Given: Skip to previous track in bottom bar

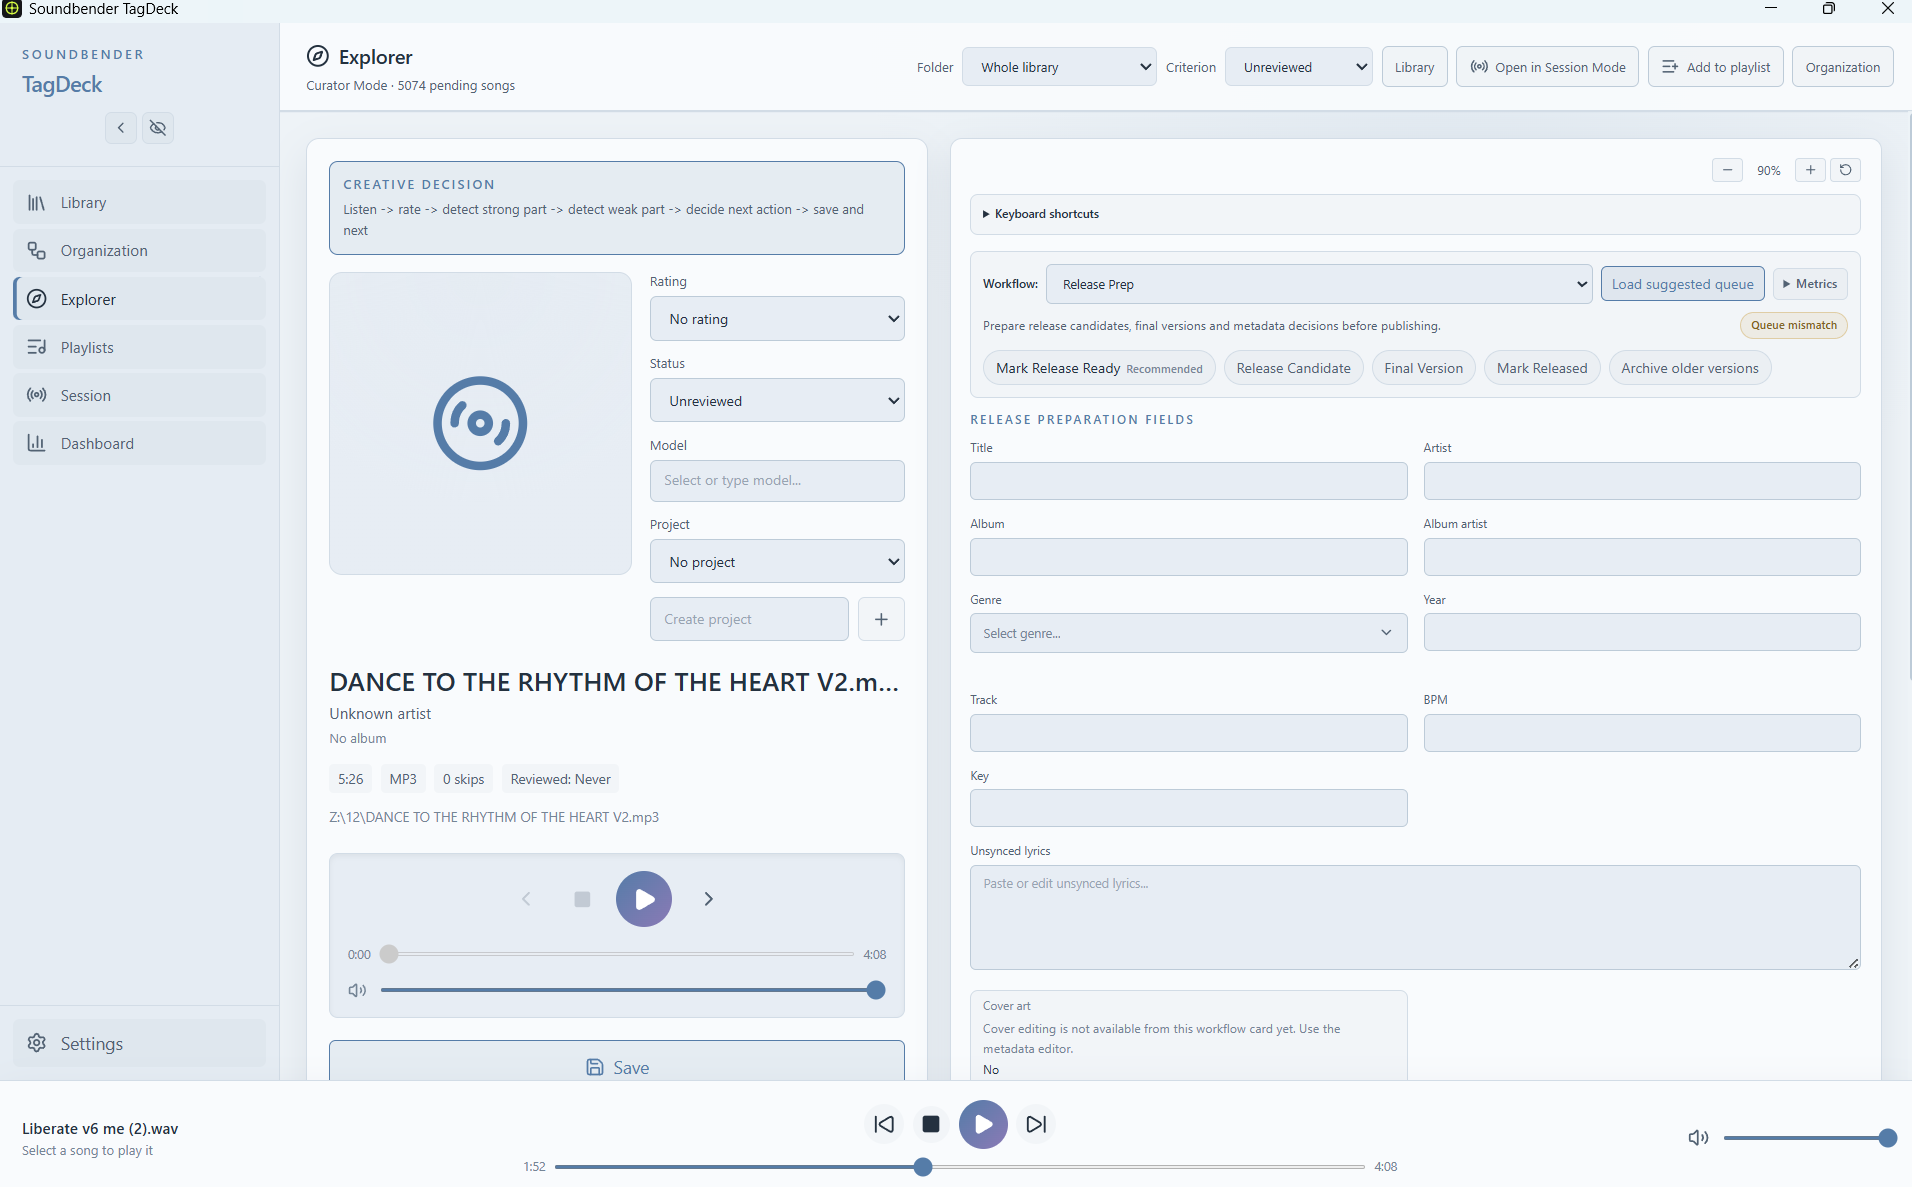Looking at the screenshot, I should tap(884, 1124).
